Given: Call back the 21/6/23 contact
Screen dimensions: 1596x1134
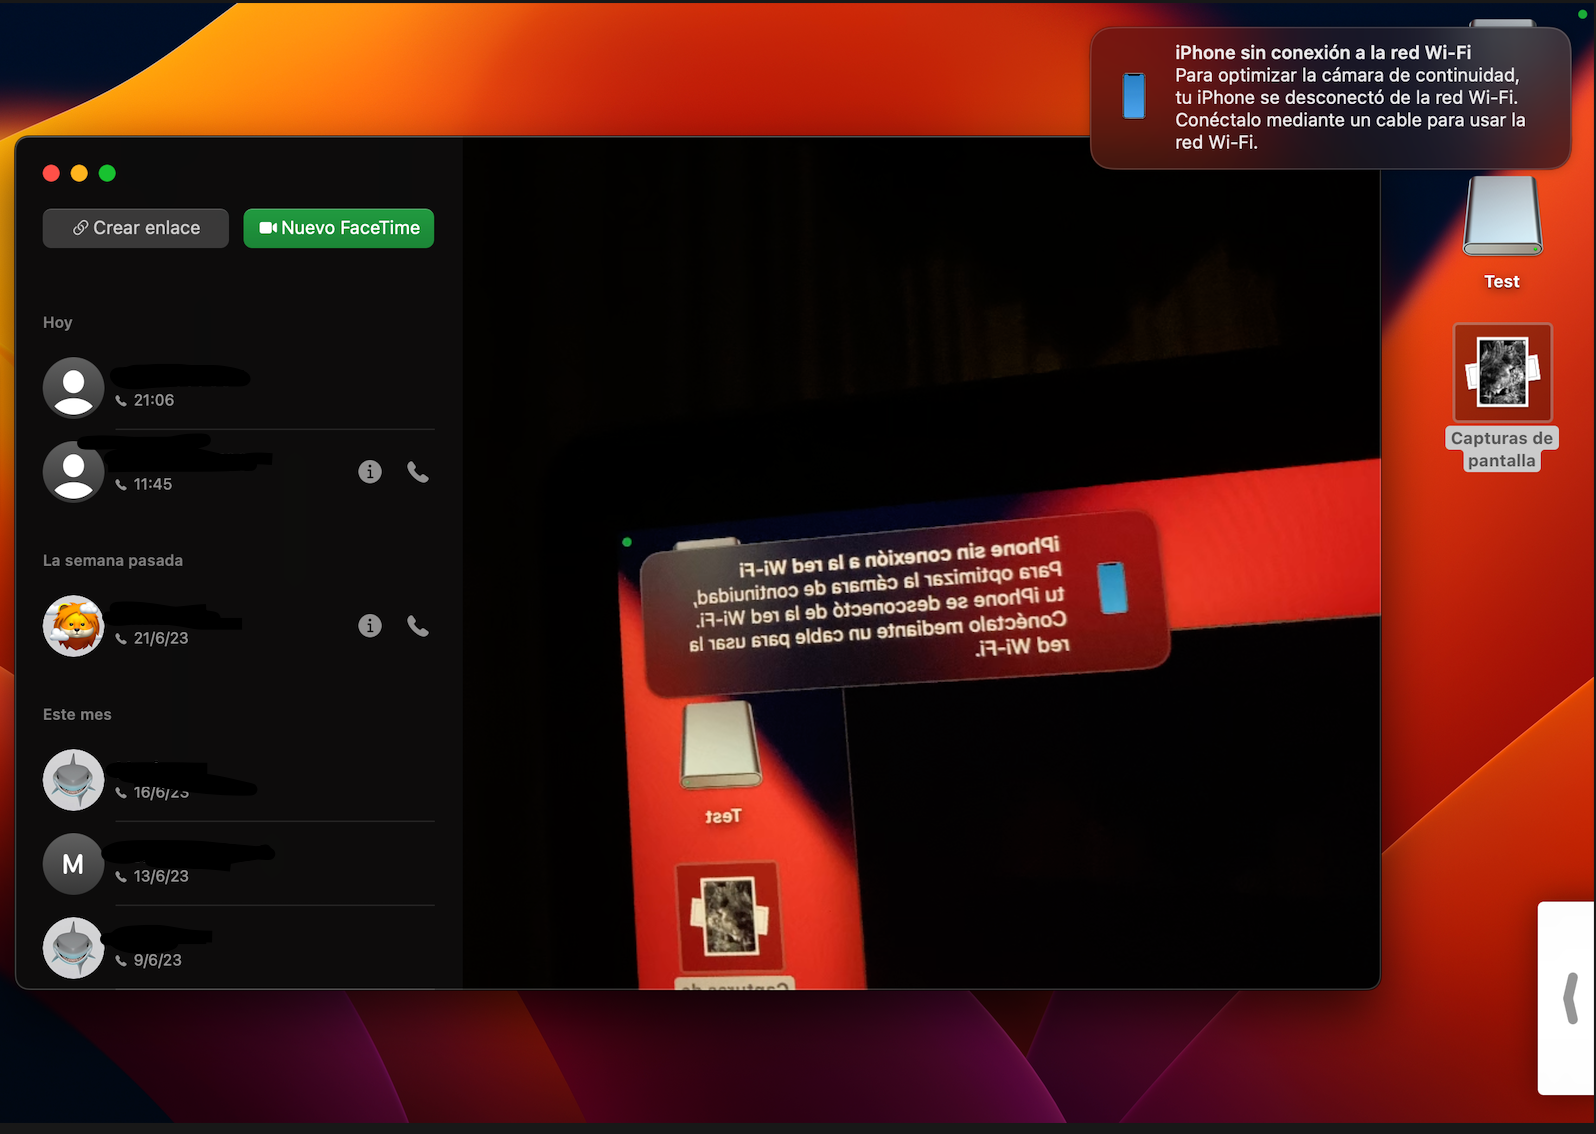Looking at the screenshot, I should (418, 626).
